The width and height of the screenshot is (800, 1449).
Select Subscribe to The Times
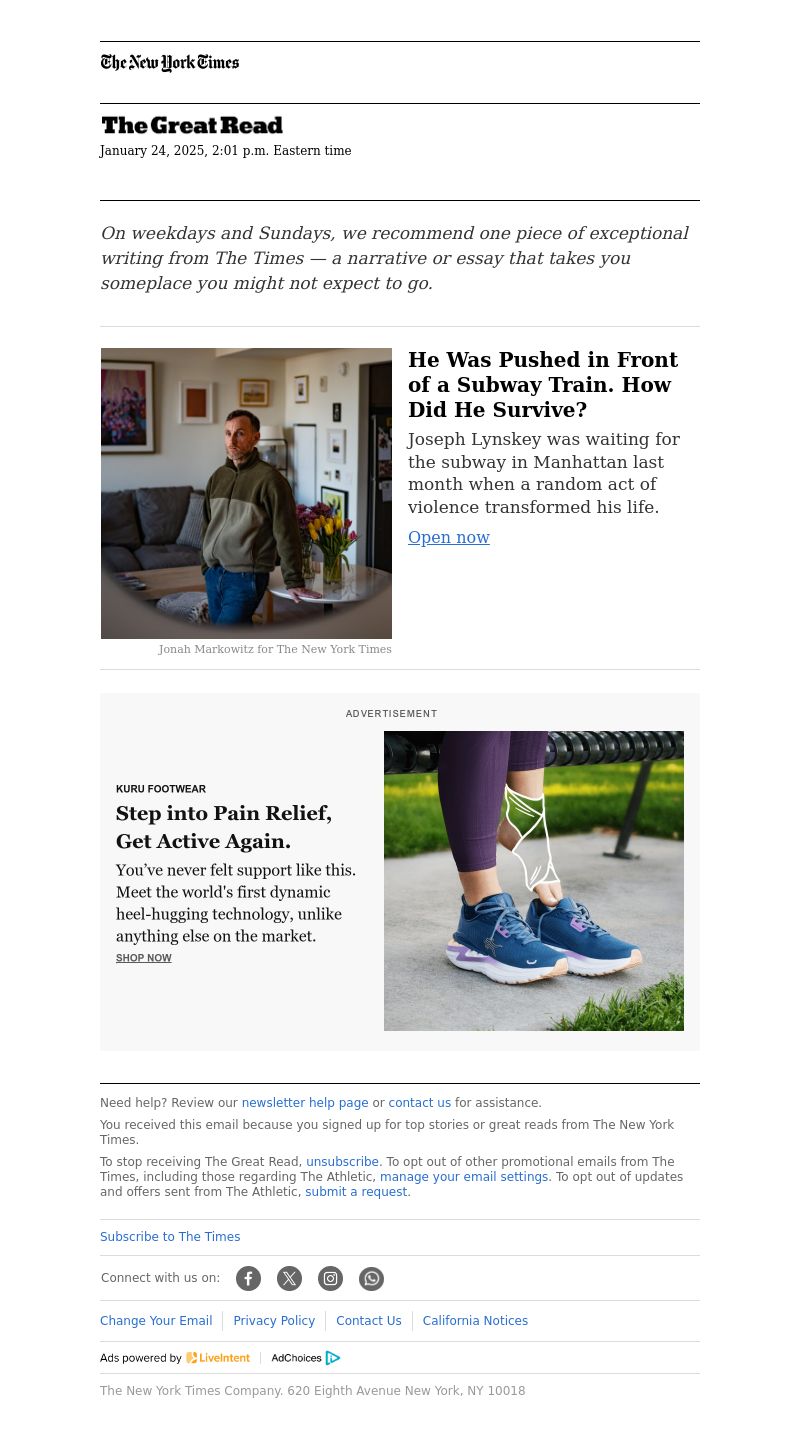coord(170,1237)
